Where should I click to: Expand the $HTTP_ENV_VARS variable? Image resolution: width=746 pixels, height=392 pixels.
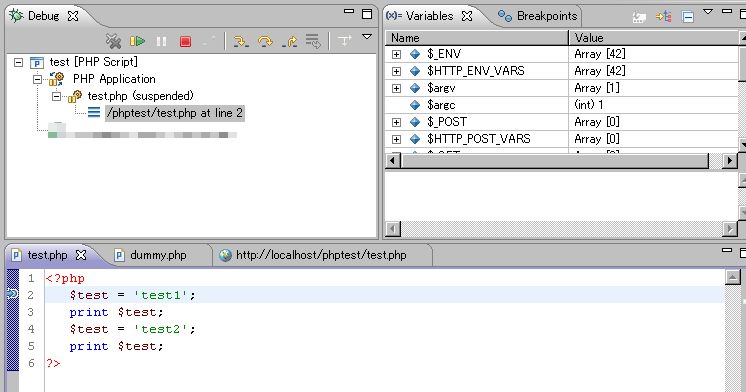pos(396,71)
